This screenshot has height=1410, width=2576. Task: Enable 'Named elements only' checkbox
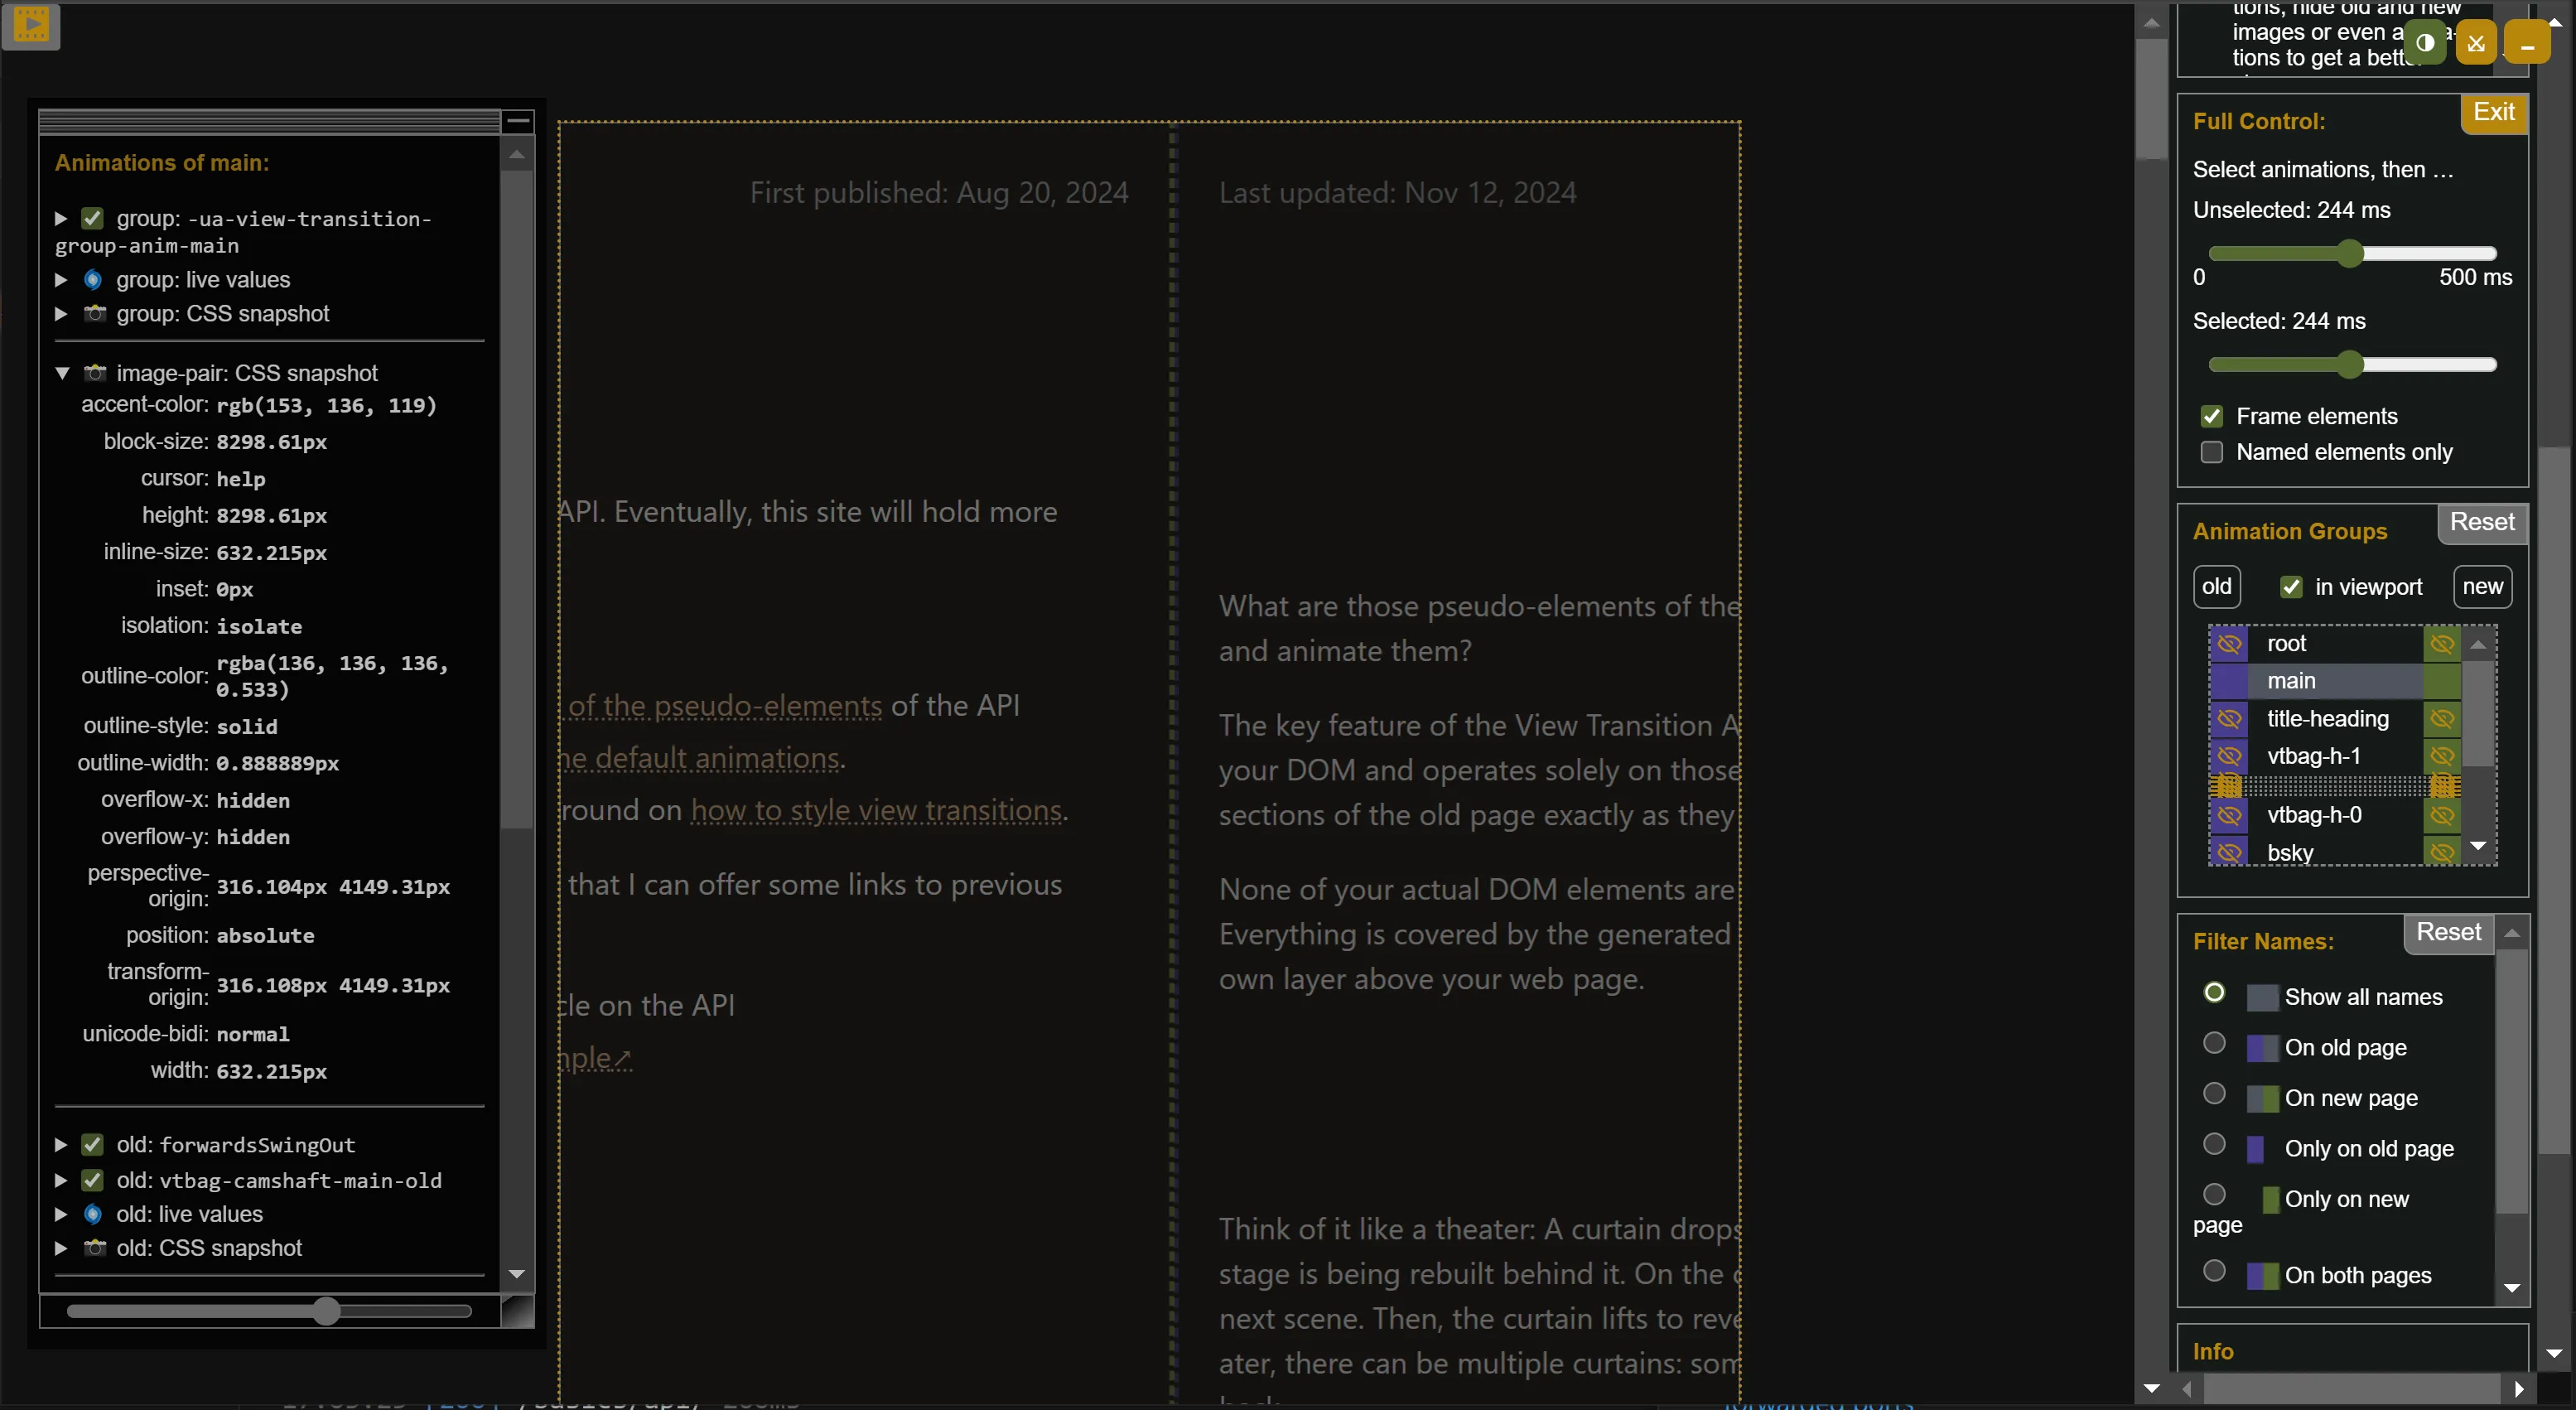(x=2213, y=451)
